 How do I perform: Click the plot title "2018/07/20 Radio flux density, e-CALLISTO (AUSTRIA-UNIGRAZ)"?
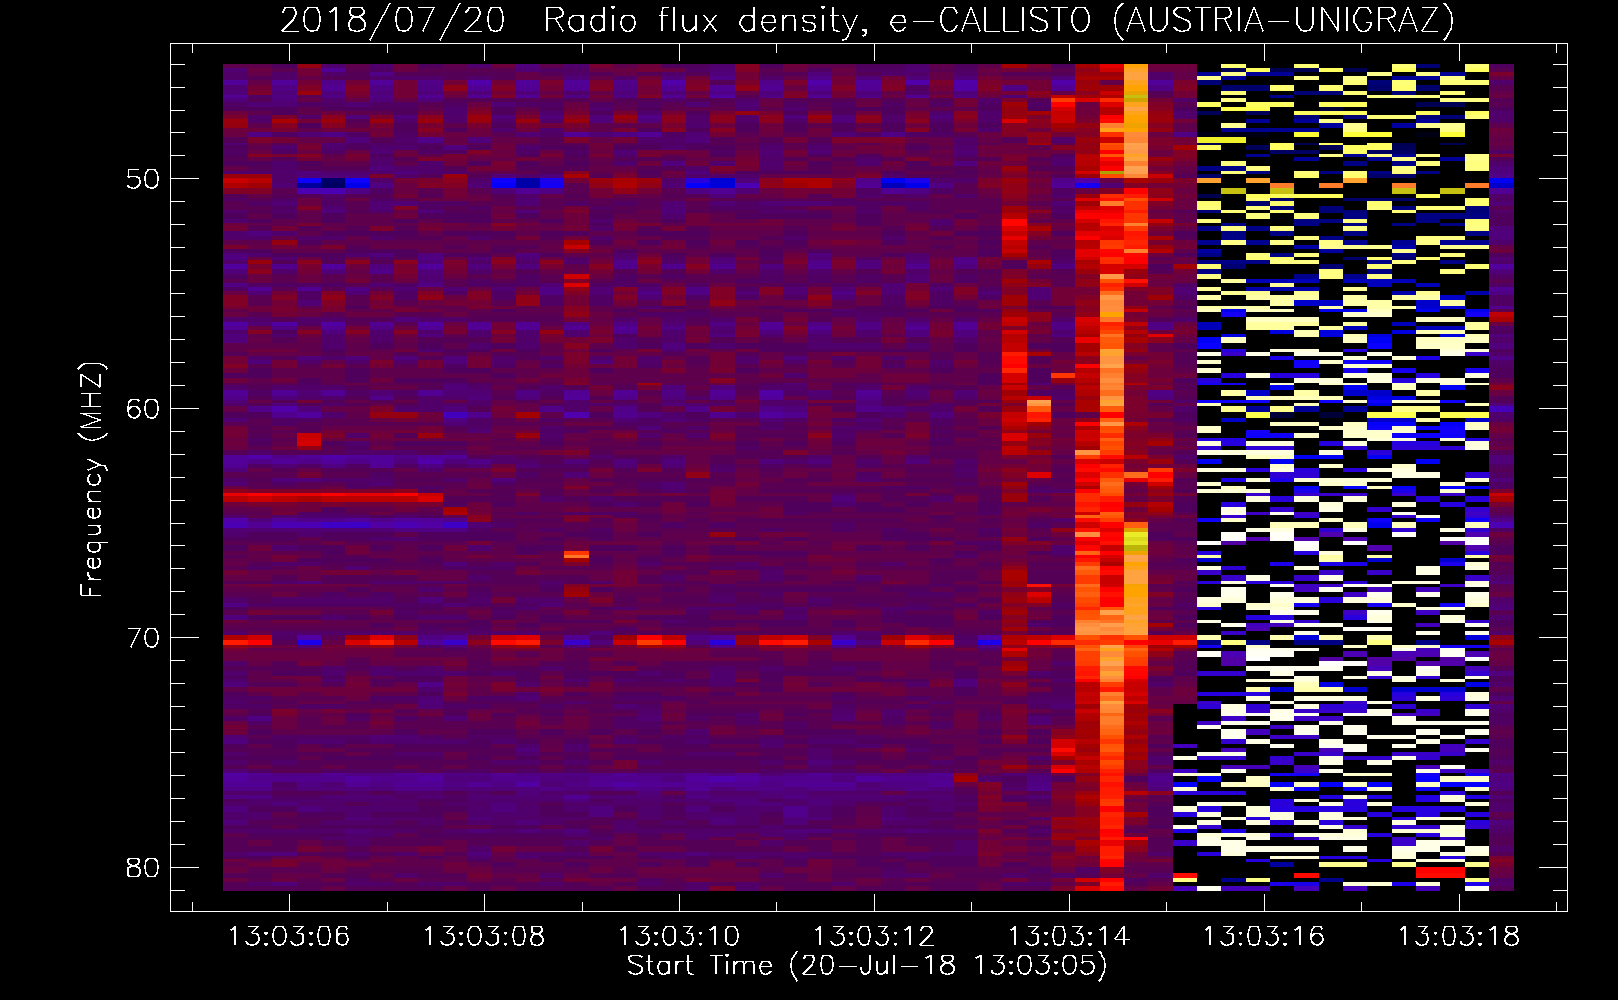tap(867, 20)
